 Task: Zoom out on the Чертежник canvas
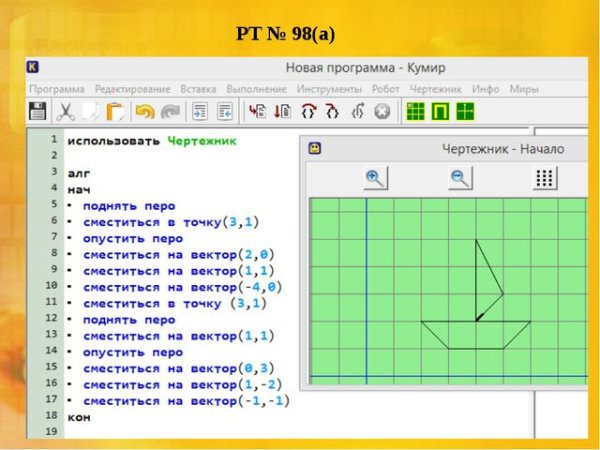click(460, 178)
